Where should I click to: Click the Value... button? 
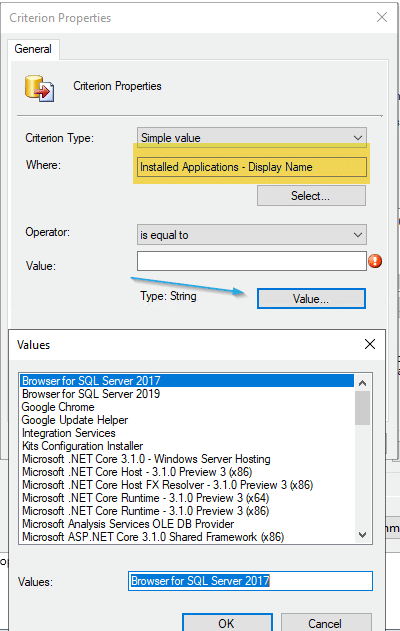pos(311,299)
